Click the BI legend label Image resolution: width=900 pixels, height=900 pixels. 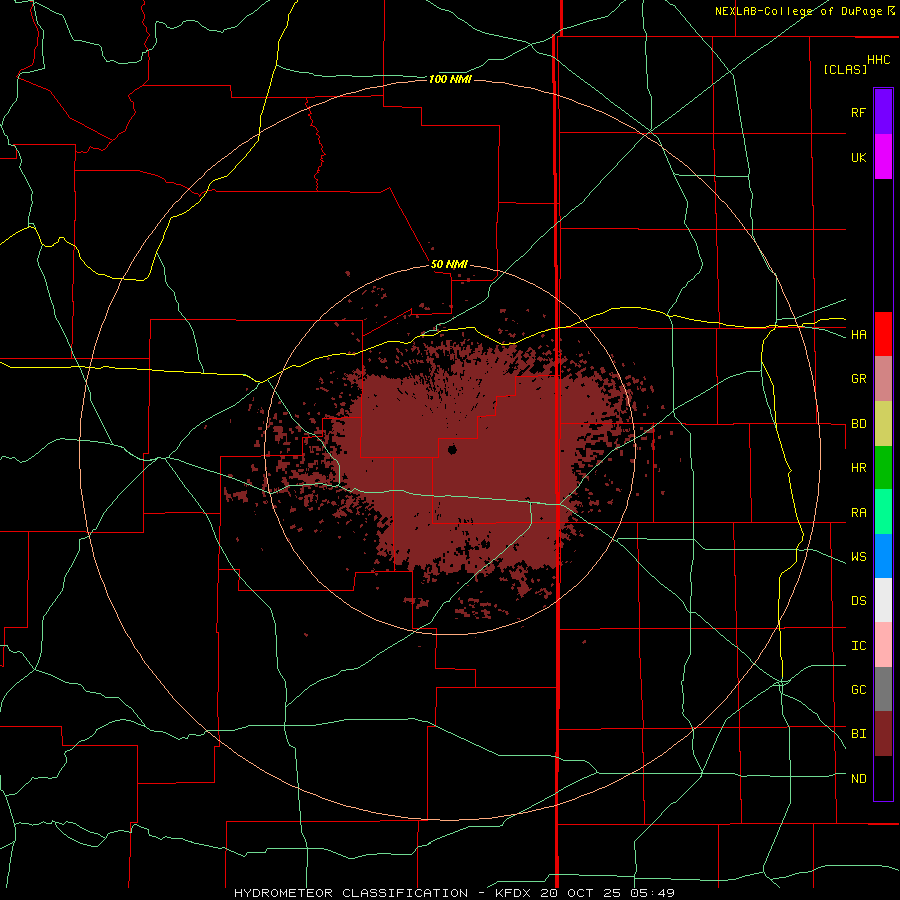point(858,734)
